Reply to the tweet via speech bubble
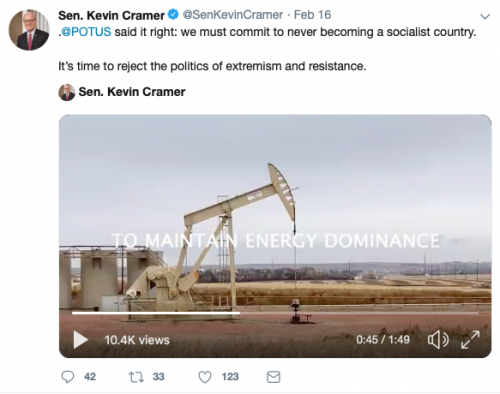The width and height of the screenshot is (500, 394). pos(68,377)
